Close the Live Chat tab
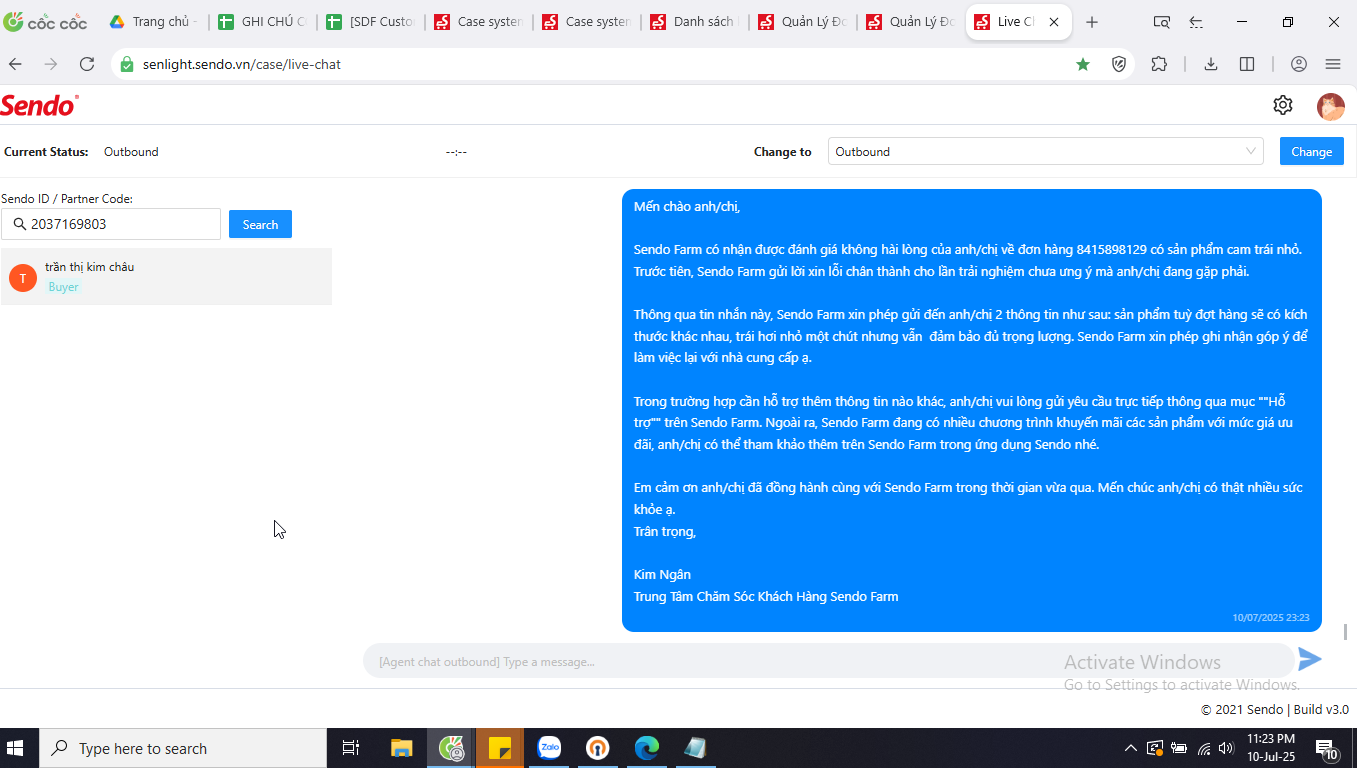Screen dimensions: 1357x768 pos(1054,22)
